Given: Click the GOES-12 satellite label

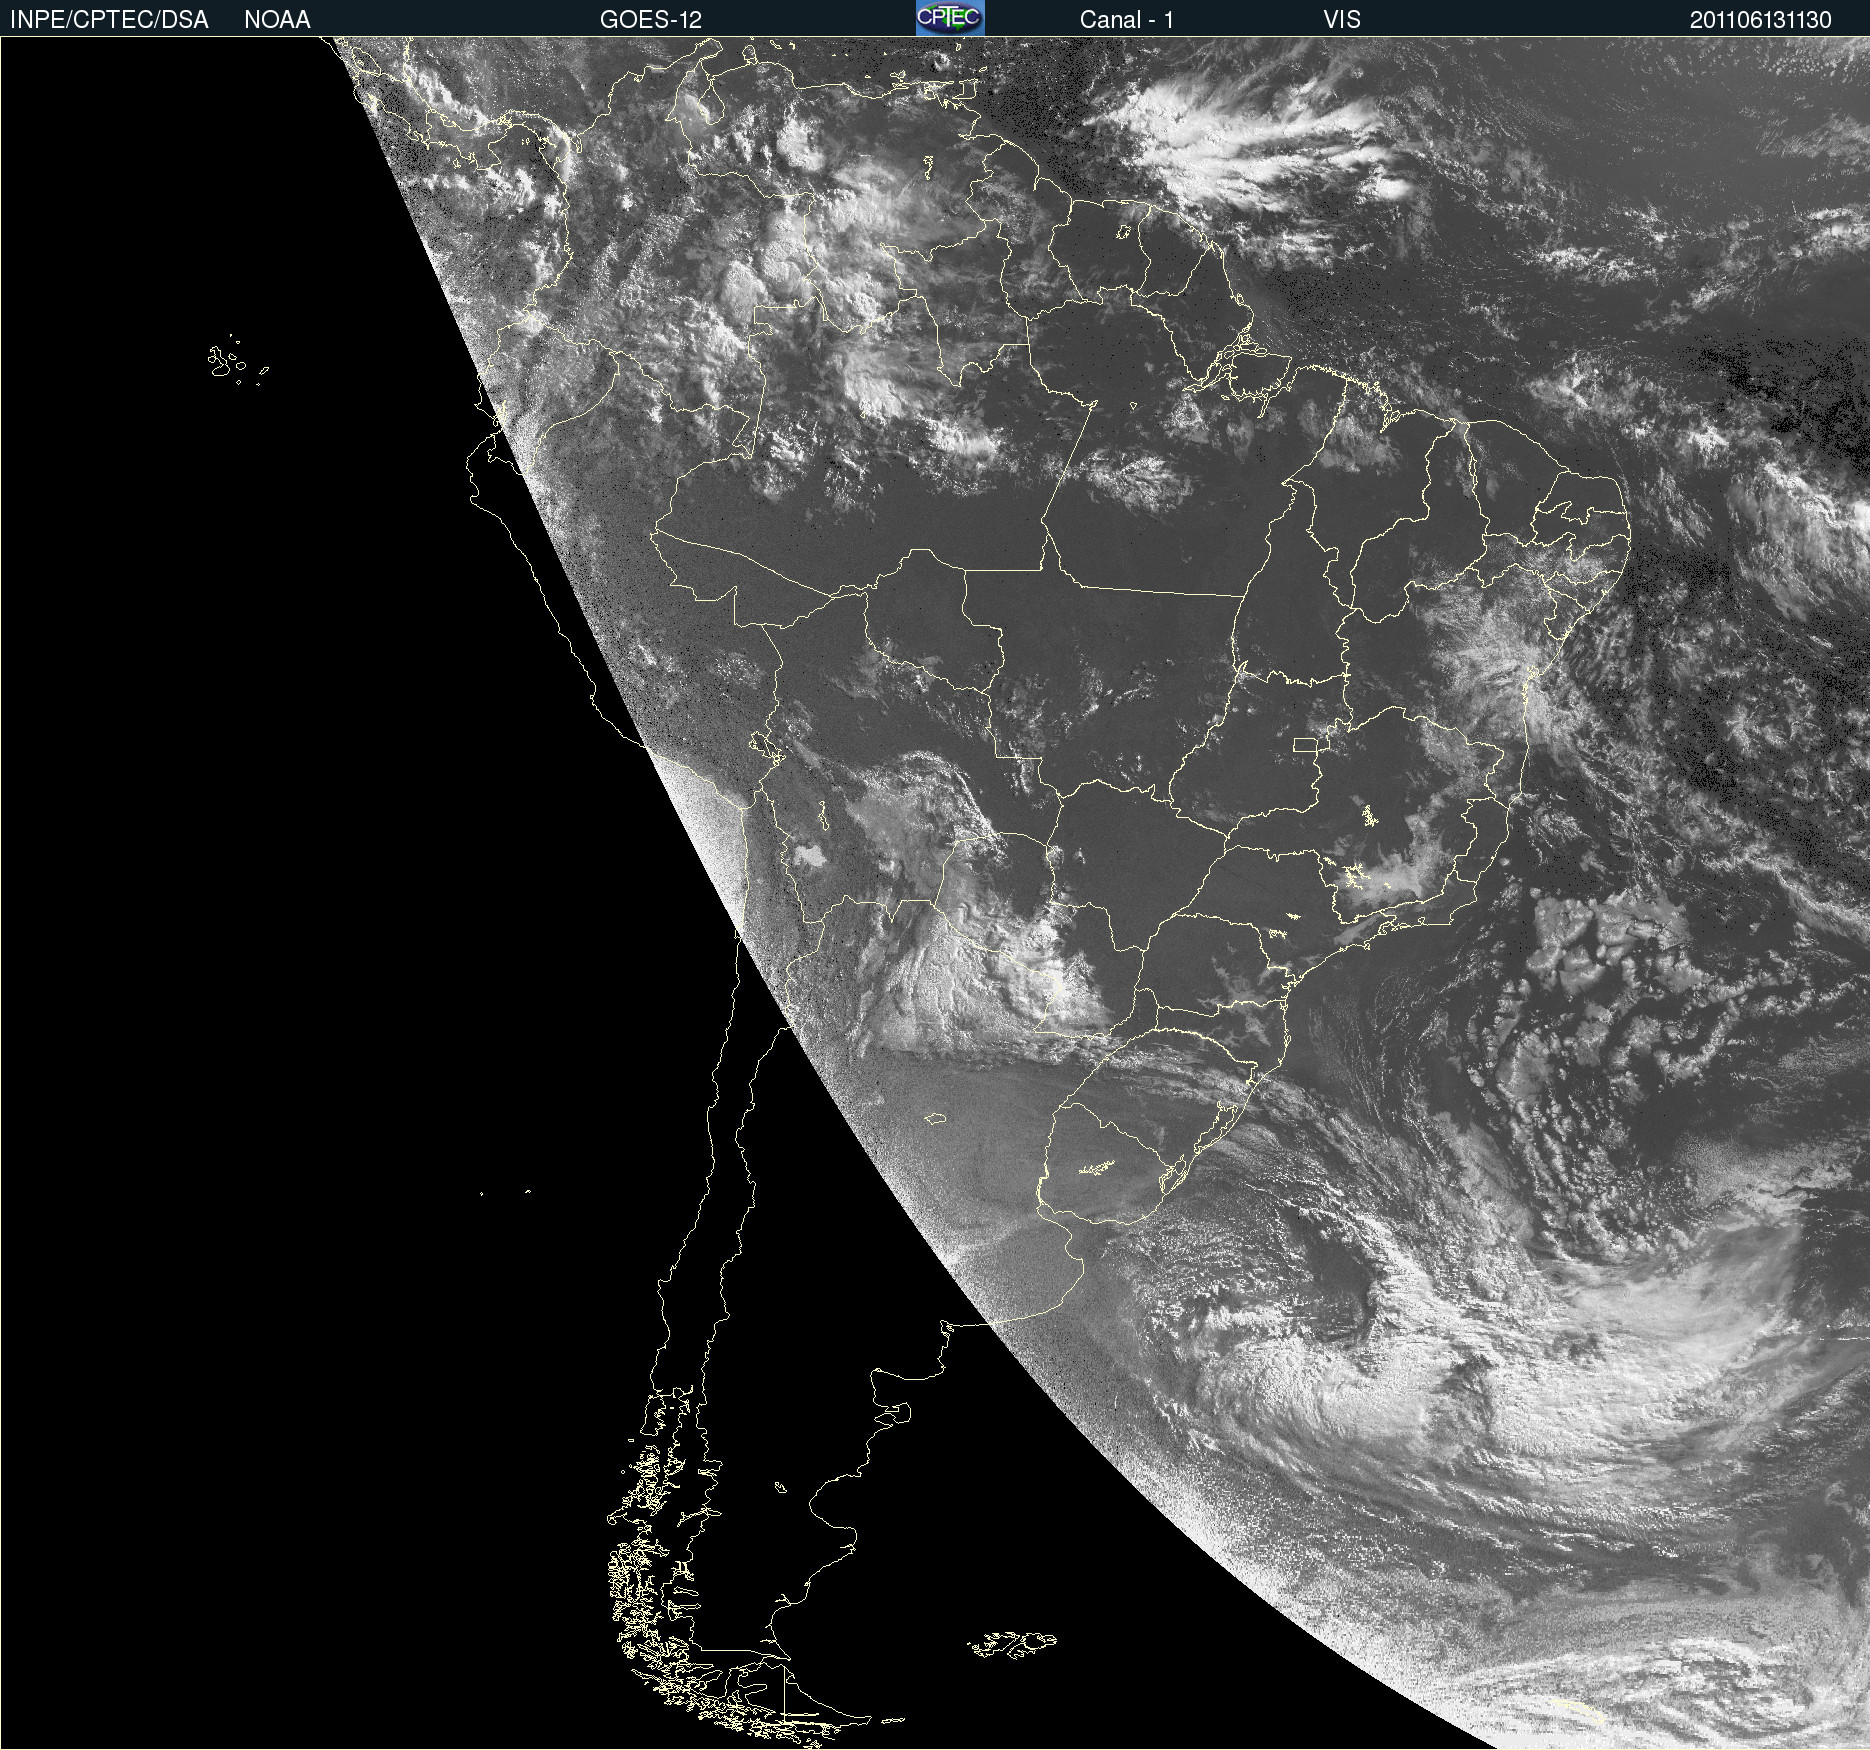Looking at the screenshot, I should pyautogui.click(x=651, y=20).
